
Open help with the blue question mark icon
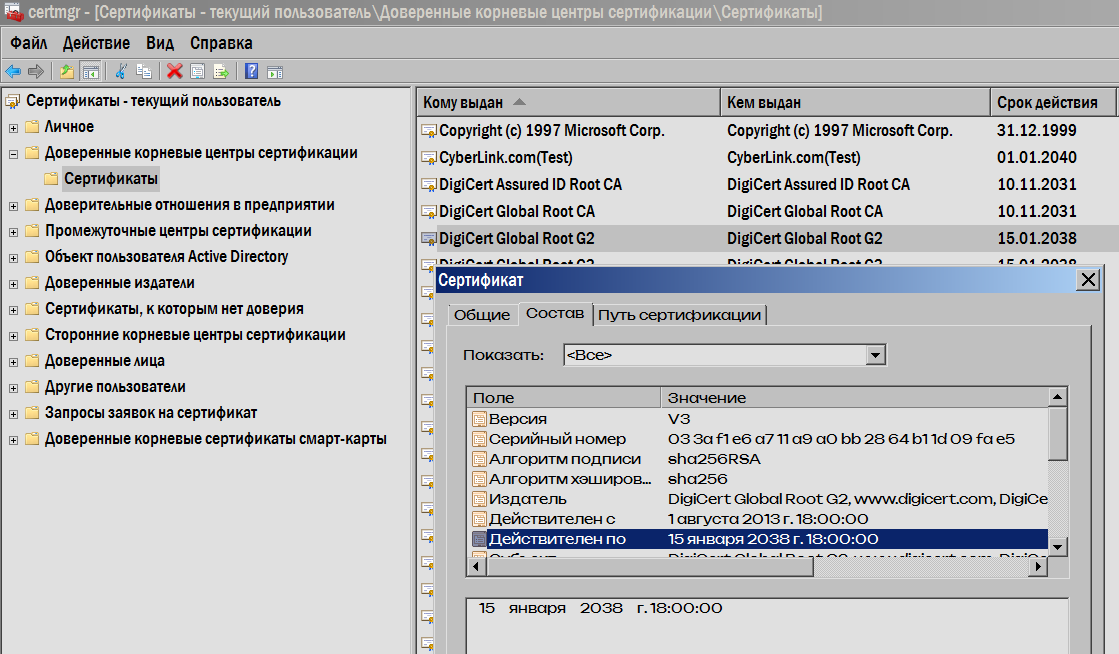251,71
